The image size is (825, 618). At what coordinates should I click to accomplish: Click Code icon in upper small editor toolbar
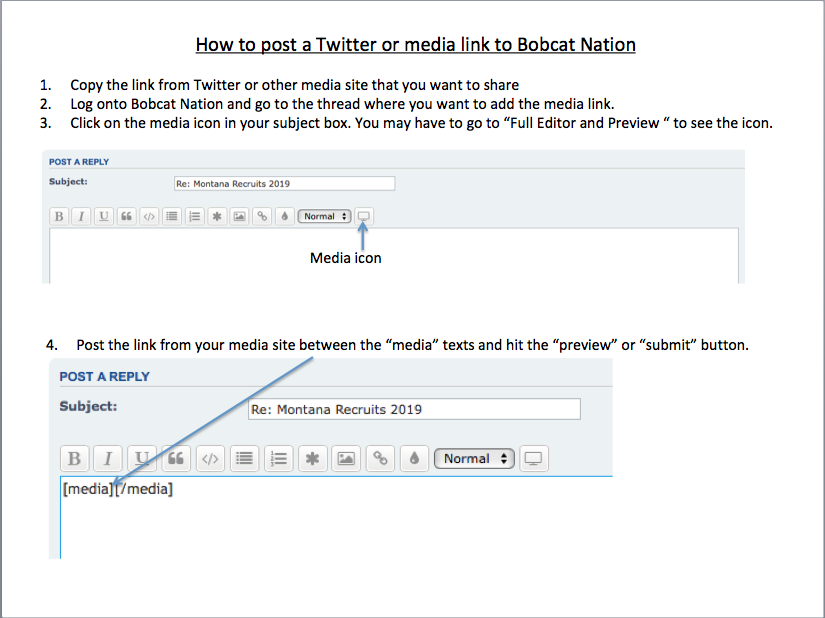click(x=149, y=216)
